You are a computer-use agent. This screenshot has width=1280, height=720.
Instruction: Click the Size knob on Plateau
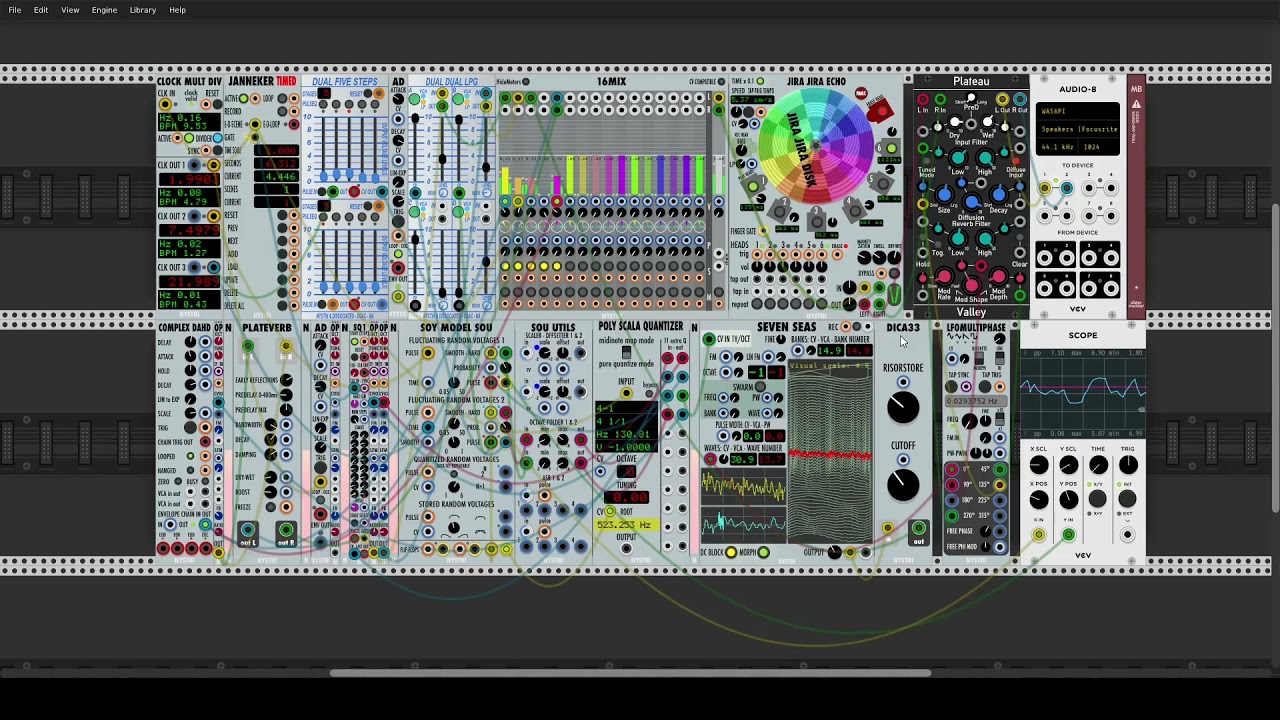click(944, 194)
